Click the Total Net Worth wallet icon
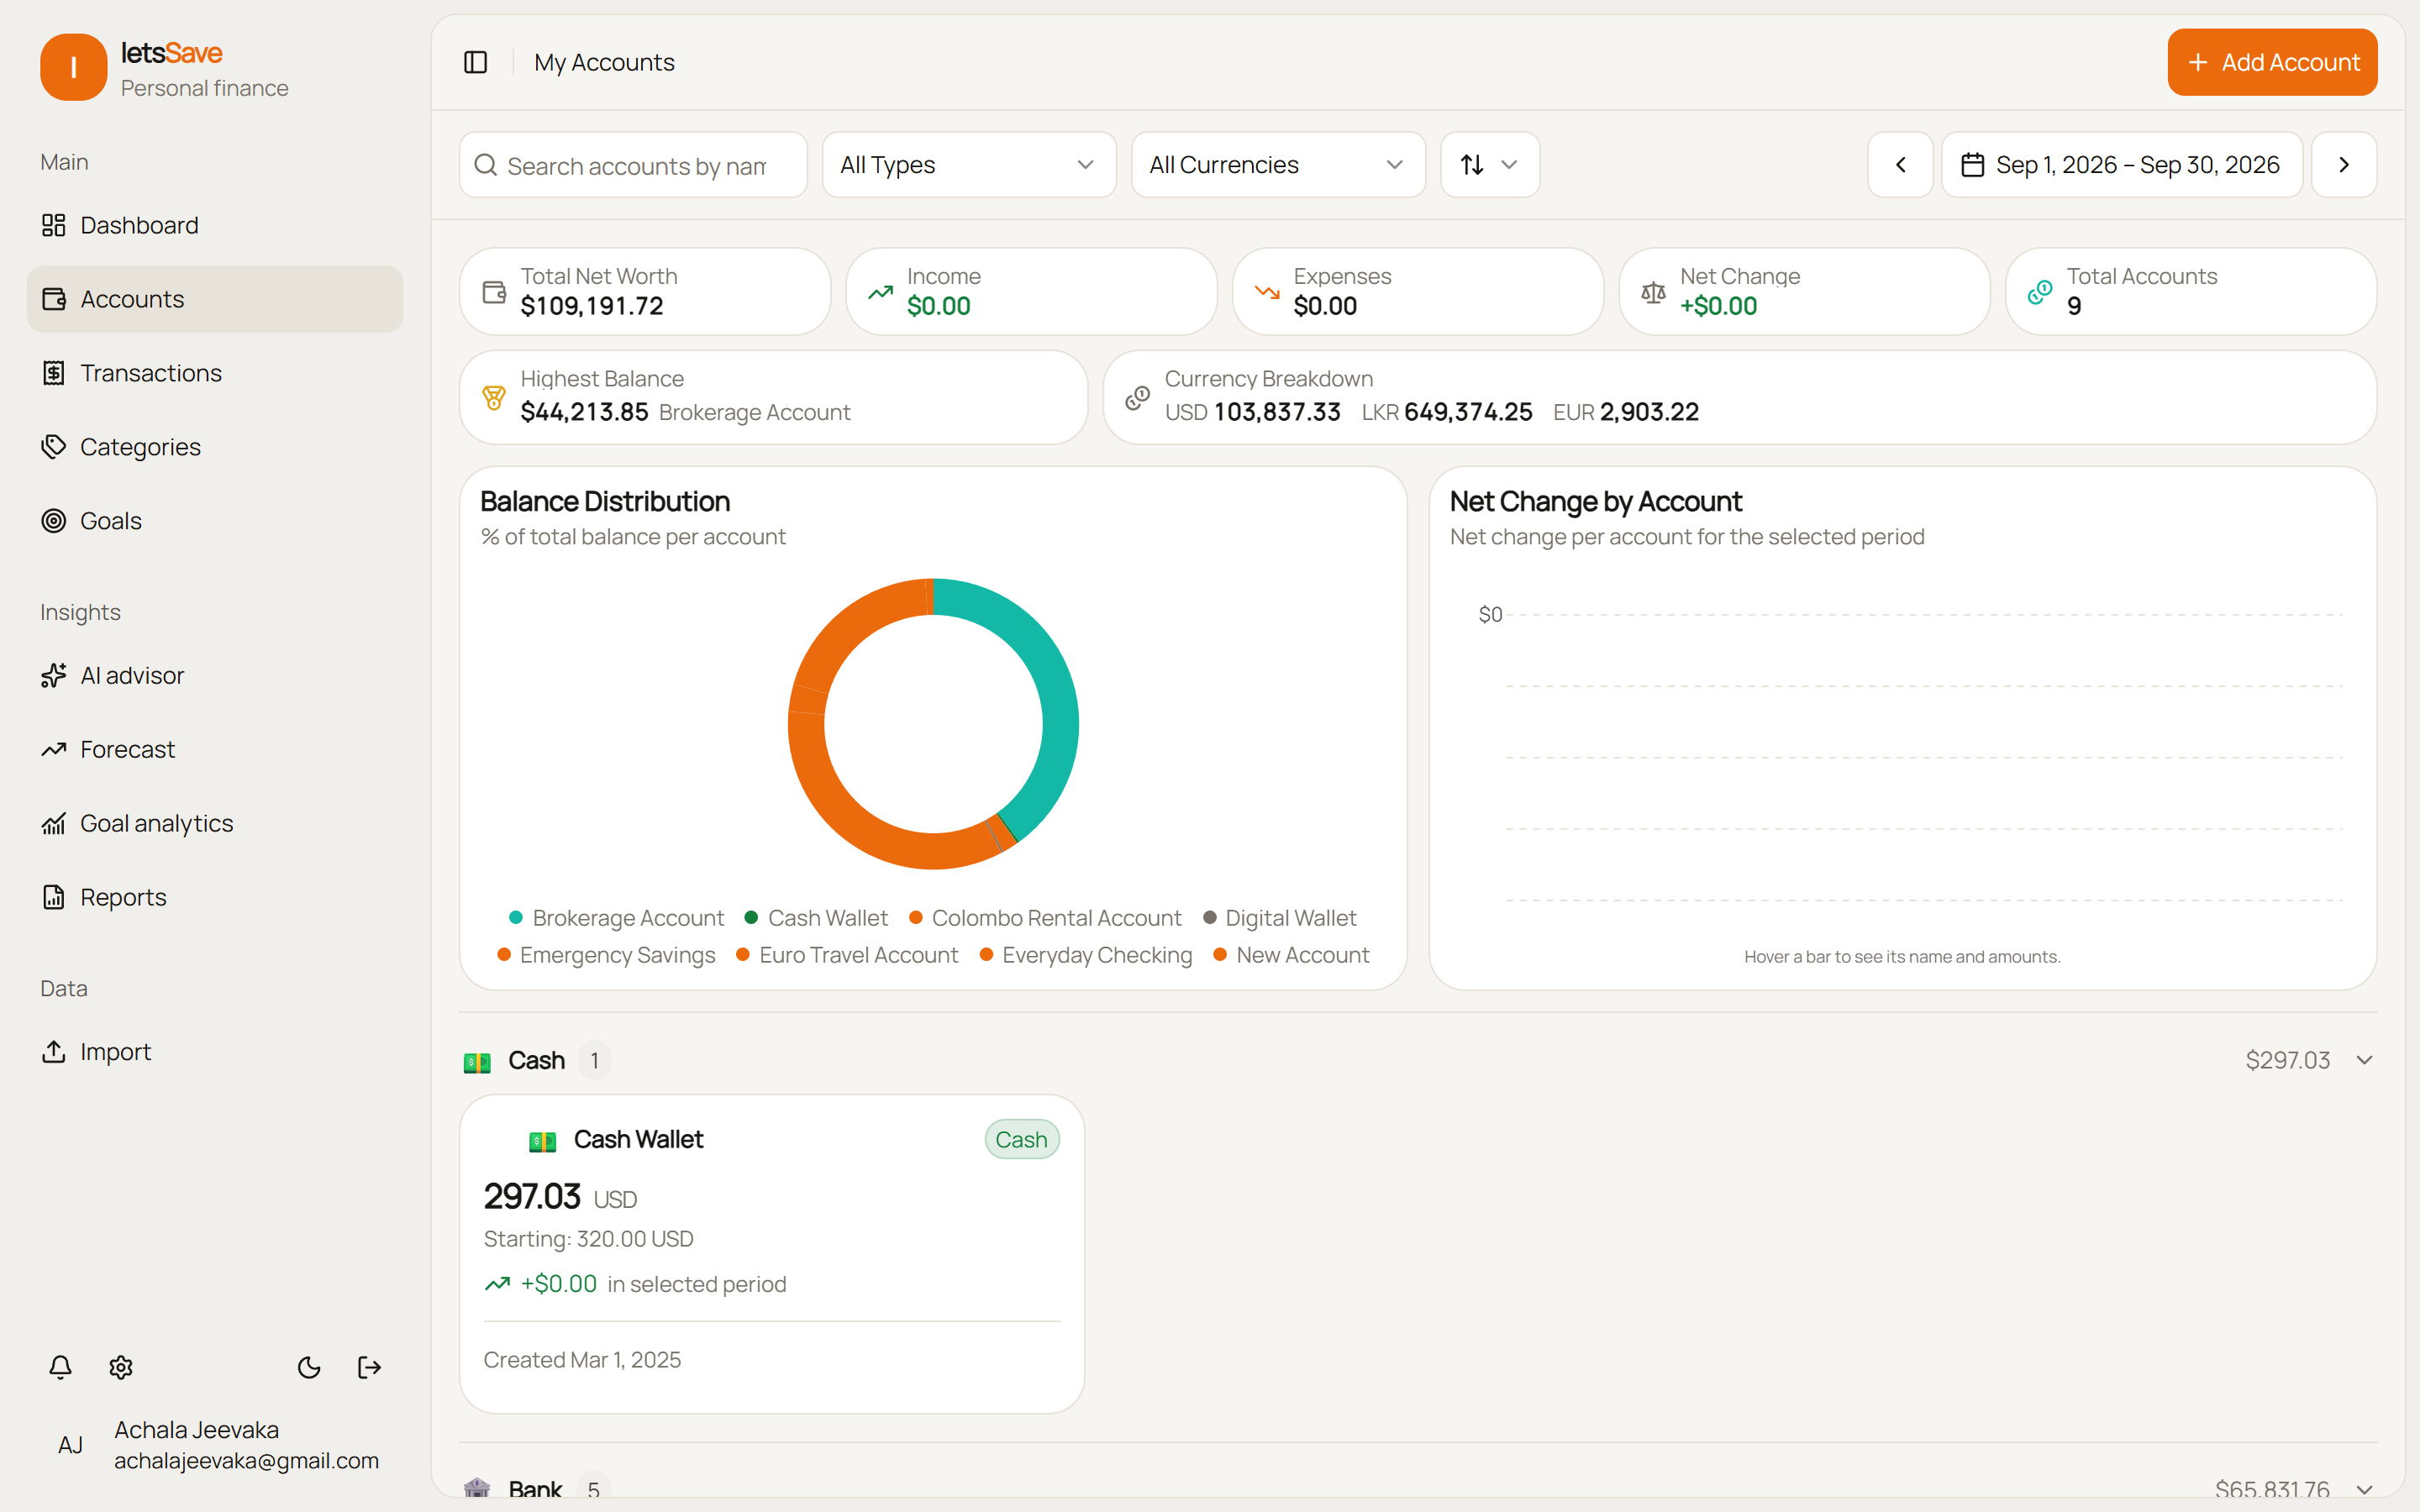This screenshot has width=2420, height=1512. (x=494, y=292)
